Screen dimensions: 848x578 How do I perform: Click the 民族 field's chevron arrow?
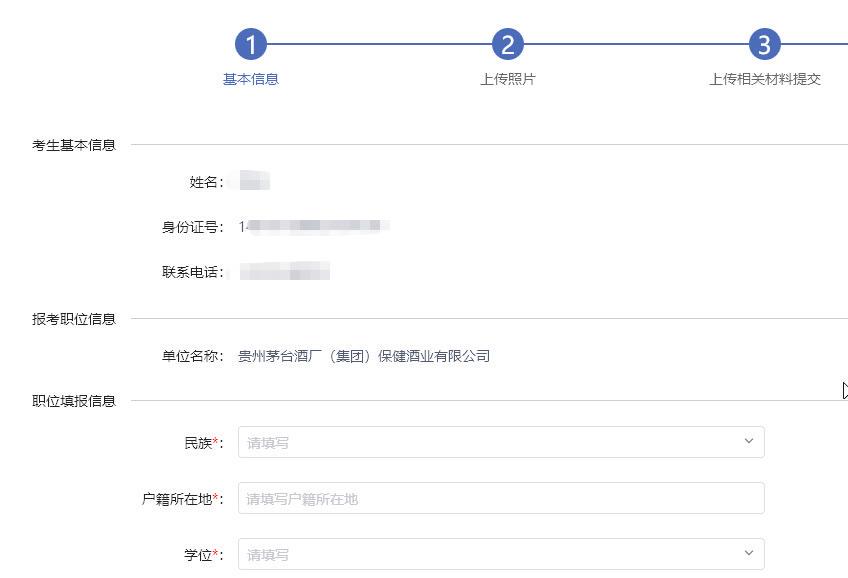748,442
